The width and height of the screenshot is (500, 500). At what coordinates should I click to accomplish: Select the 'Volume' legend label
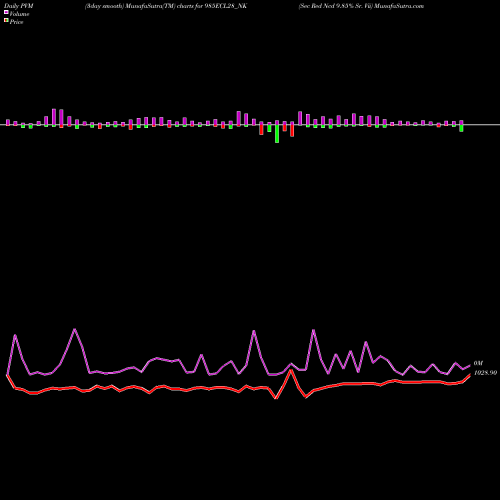19,14
